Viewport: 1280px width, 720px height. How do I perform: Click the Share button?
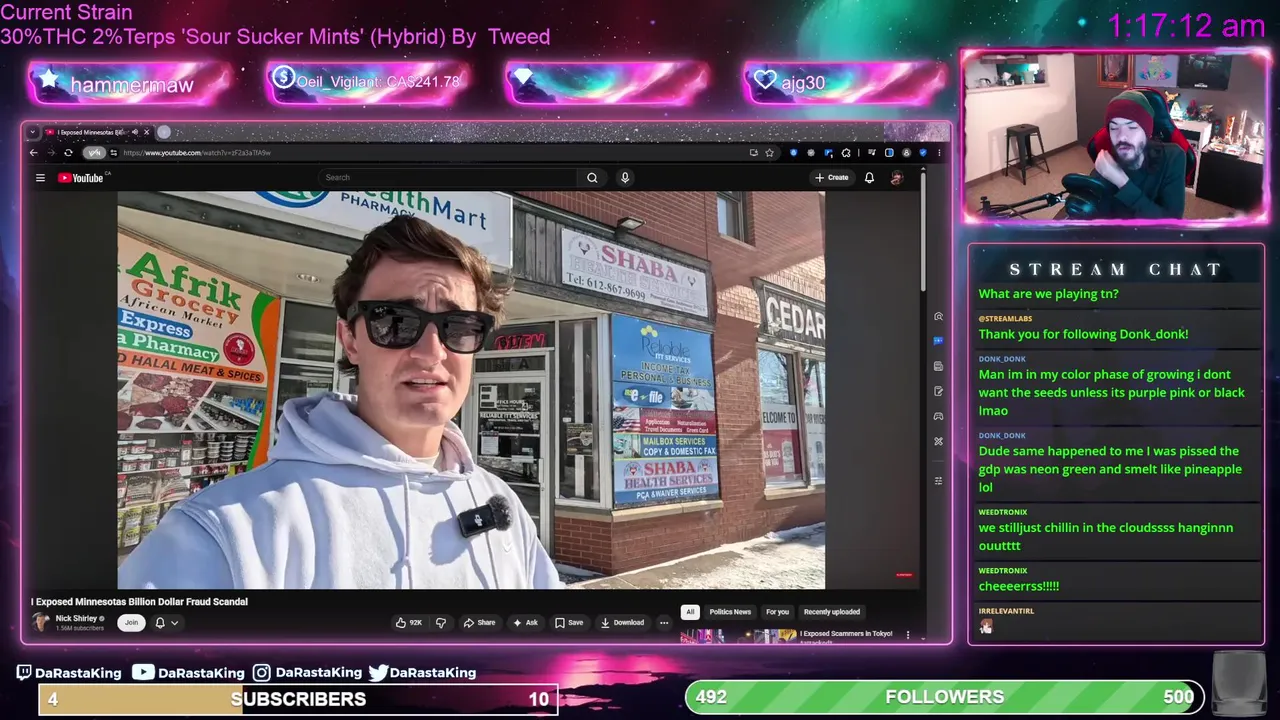pos(479,623)
